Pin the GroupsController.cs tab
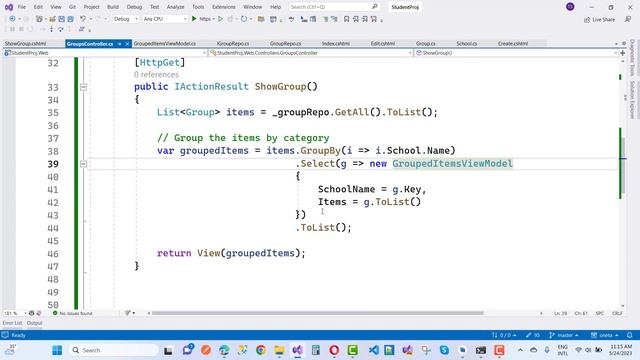This screenshot has height=360, width=640. coord(120,44)
